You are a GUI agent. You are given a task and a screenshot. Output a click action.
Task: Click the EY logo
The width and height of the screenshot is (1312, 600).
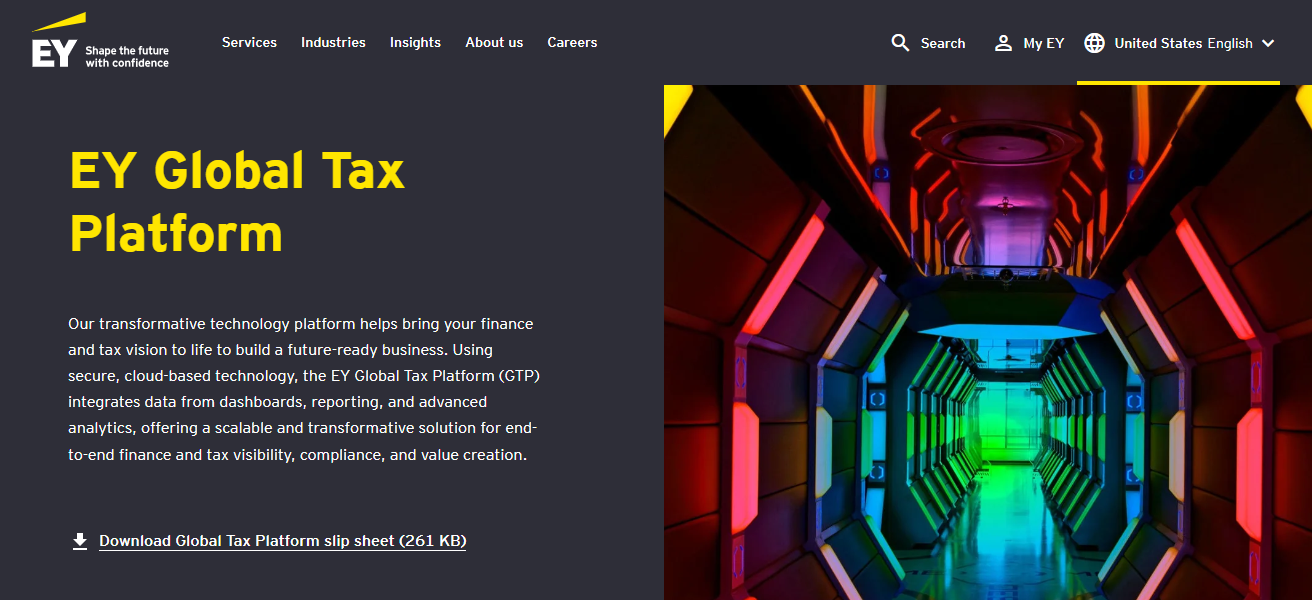(x=55, y=42)
